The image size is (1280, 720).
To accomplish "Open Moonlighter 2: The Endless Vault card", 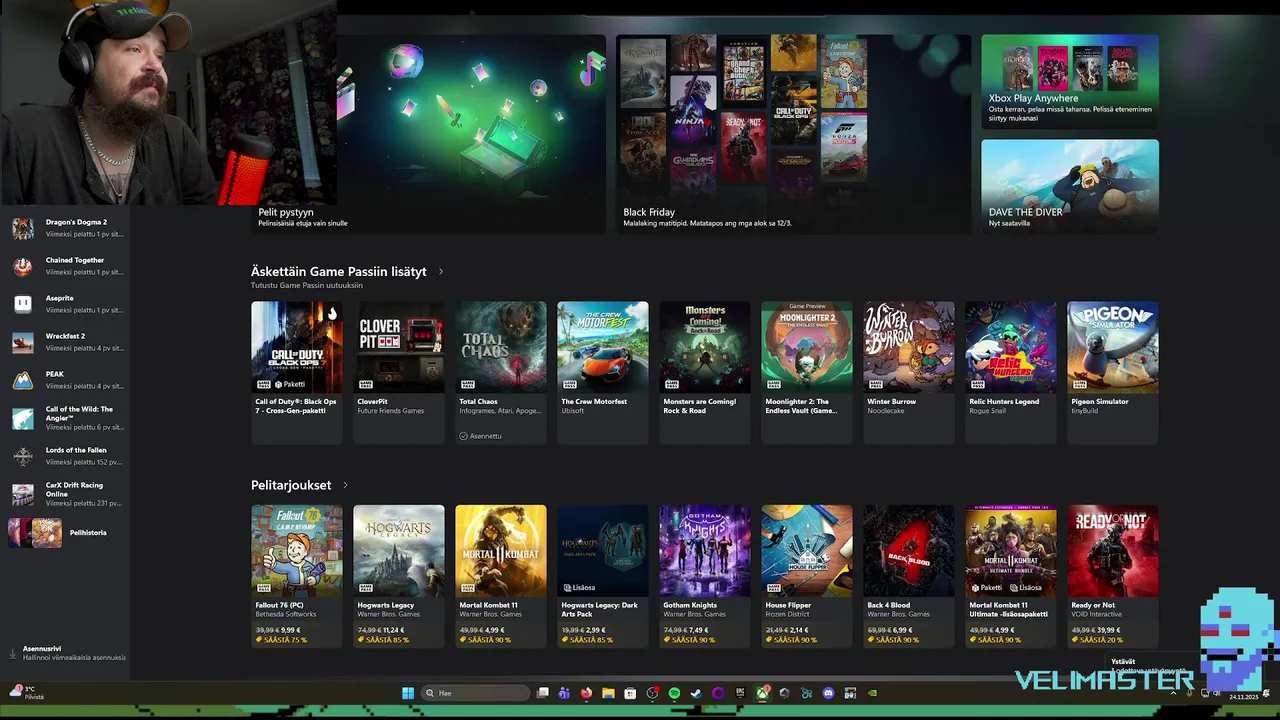I will click(807, 372).
